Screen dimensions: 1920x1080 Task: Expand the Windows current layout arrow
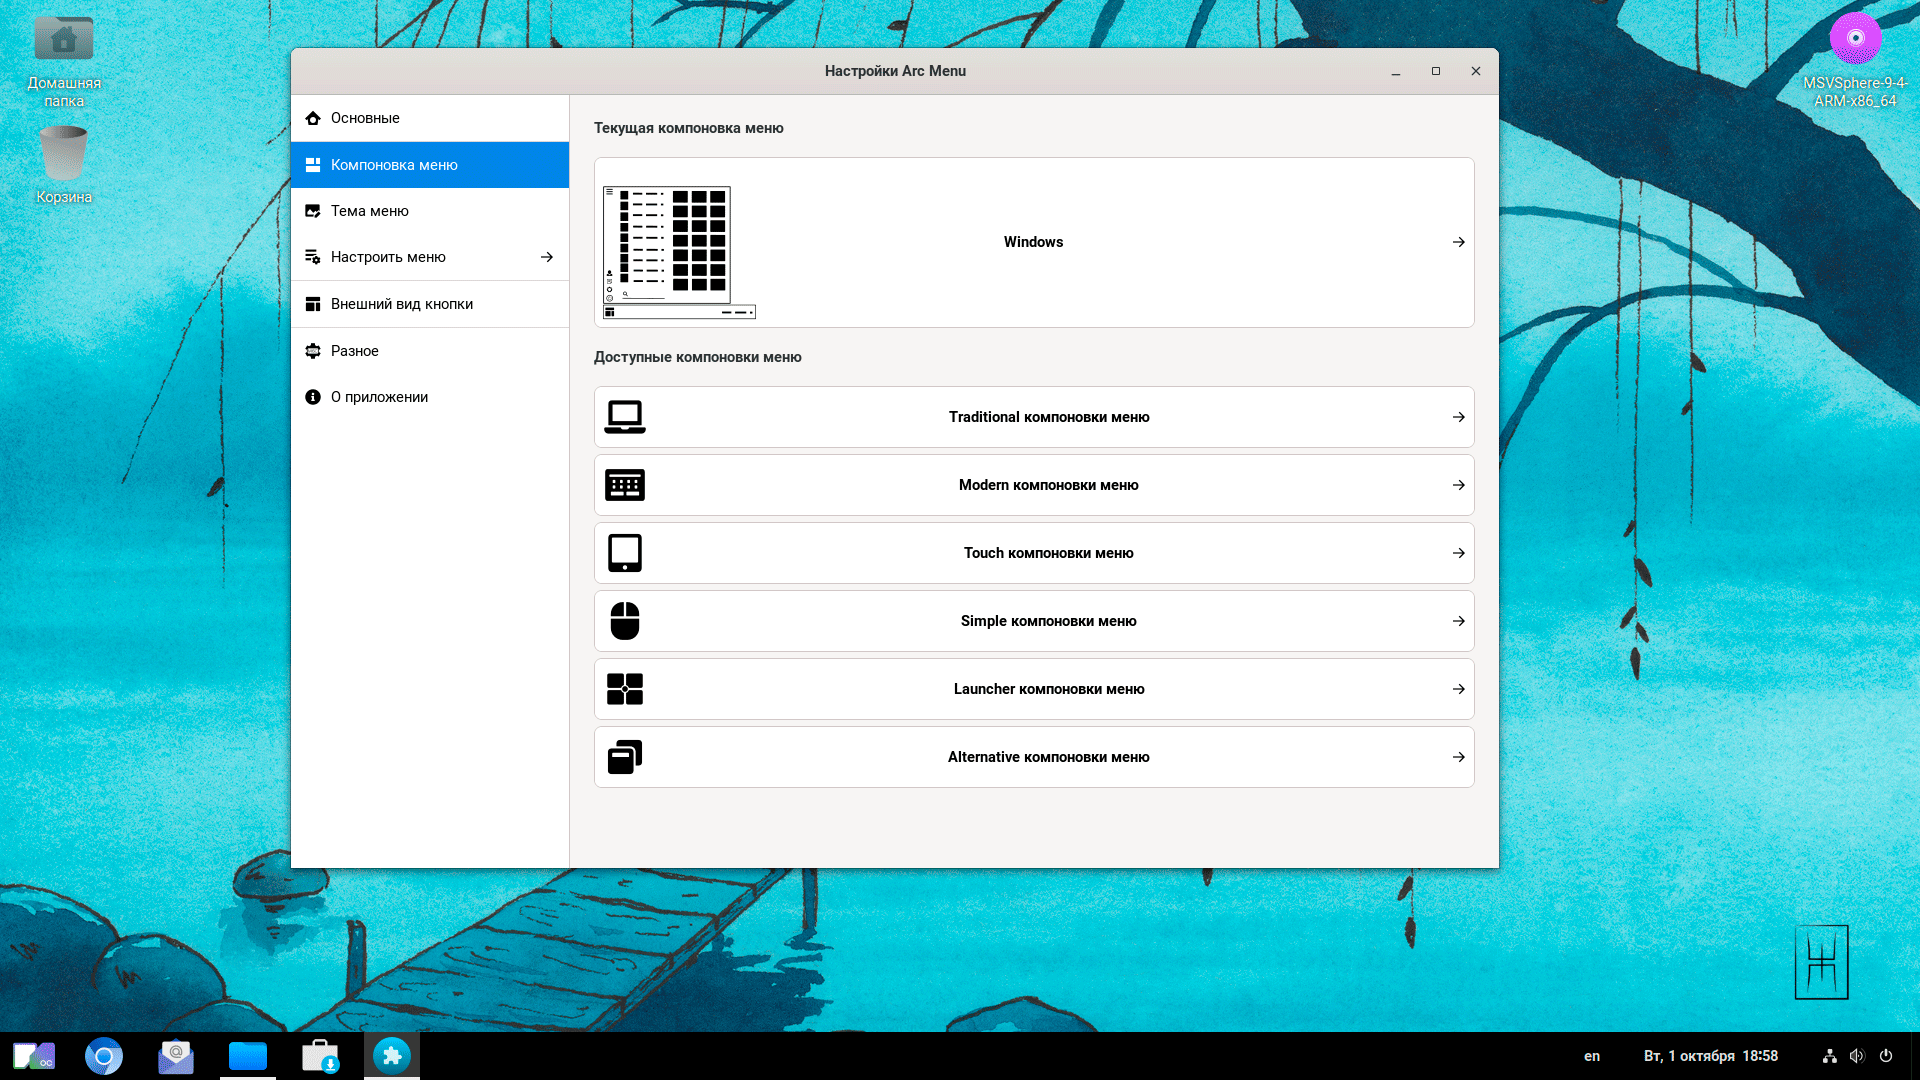tap(1459, 242)
